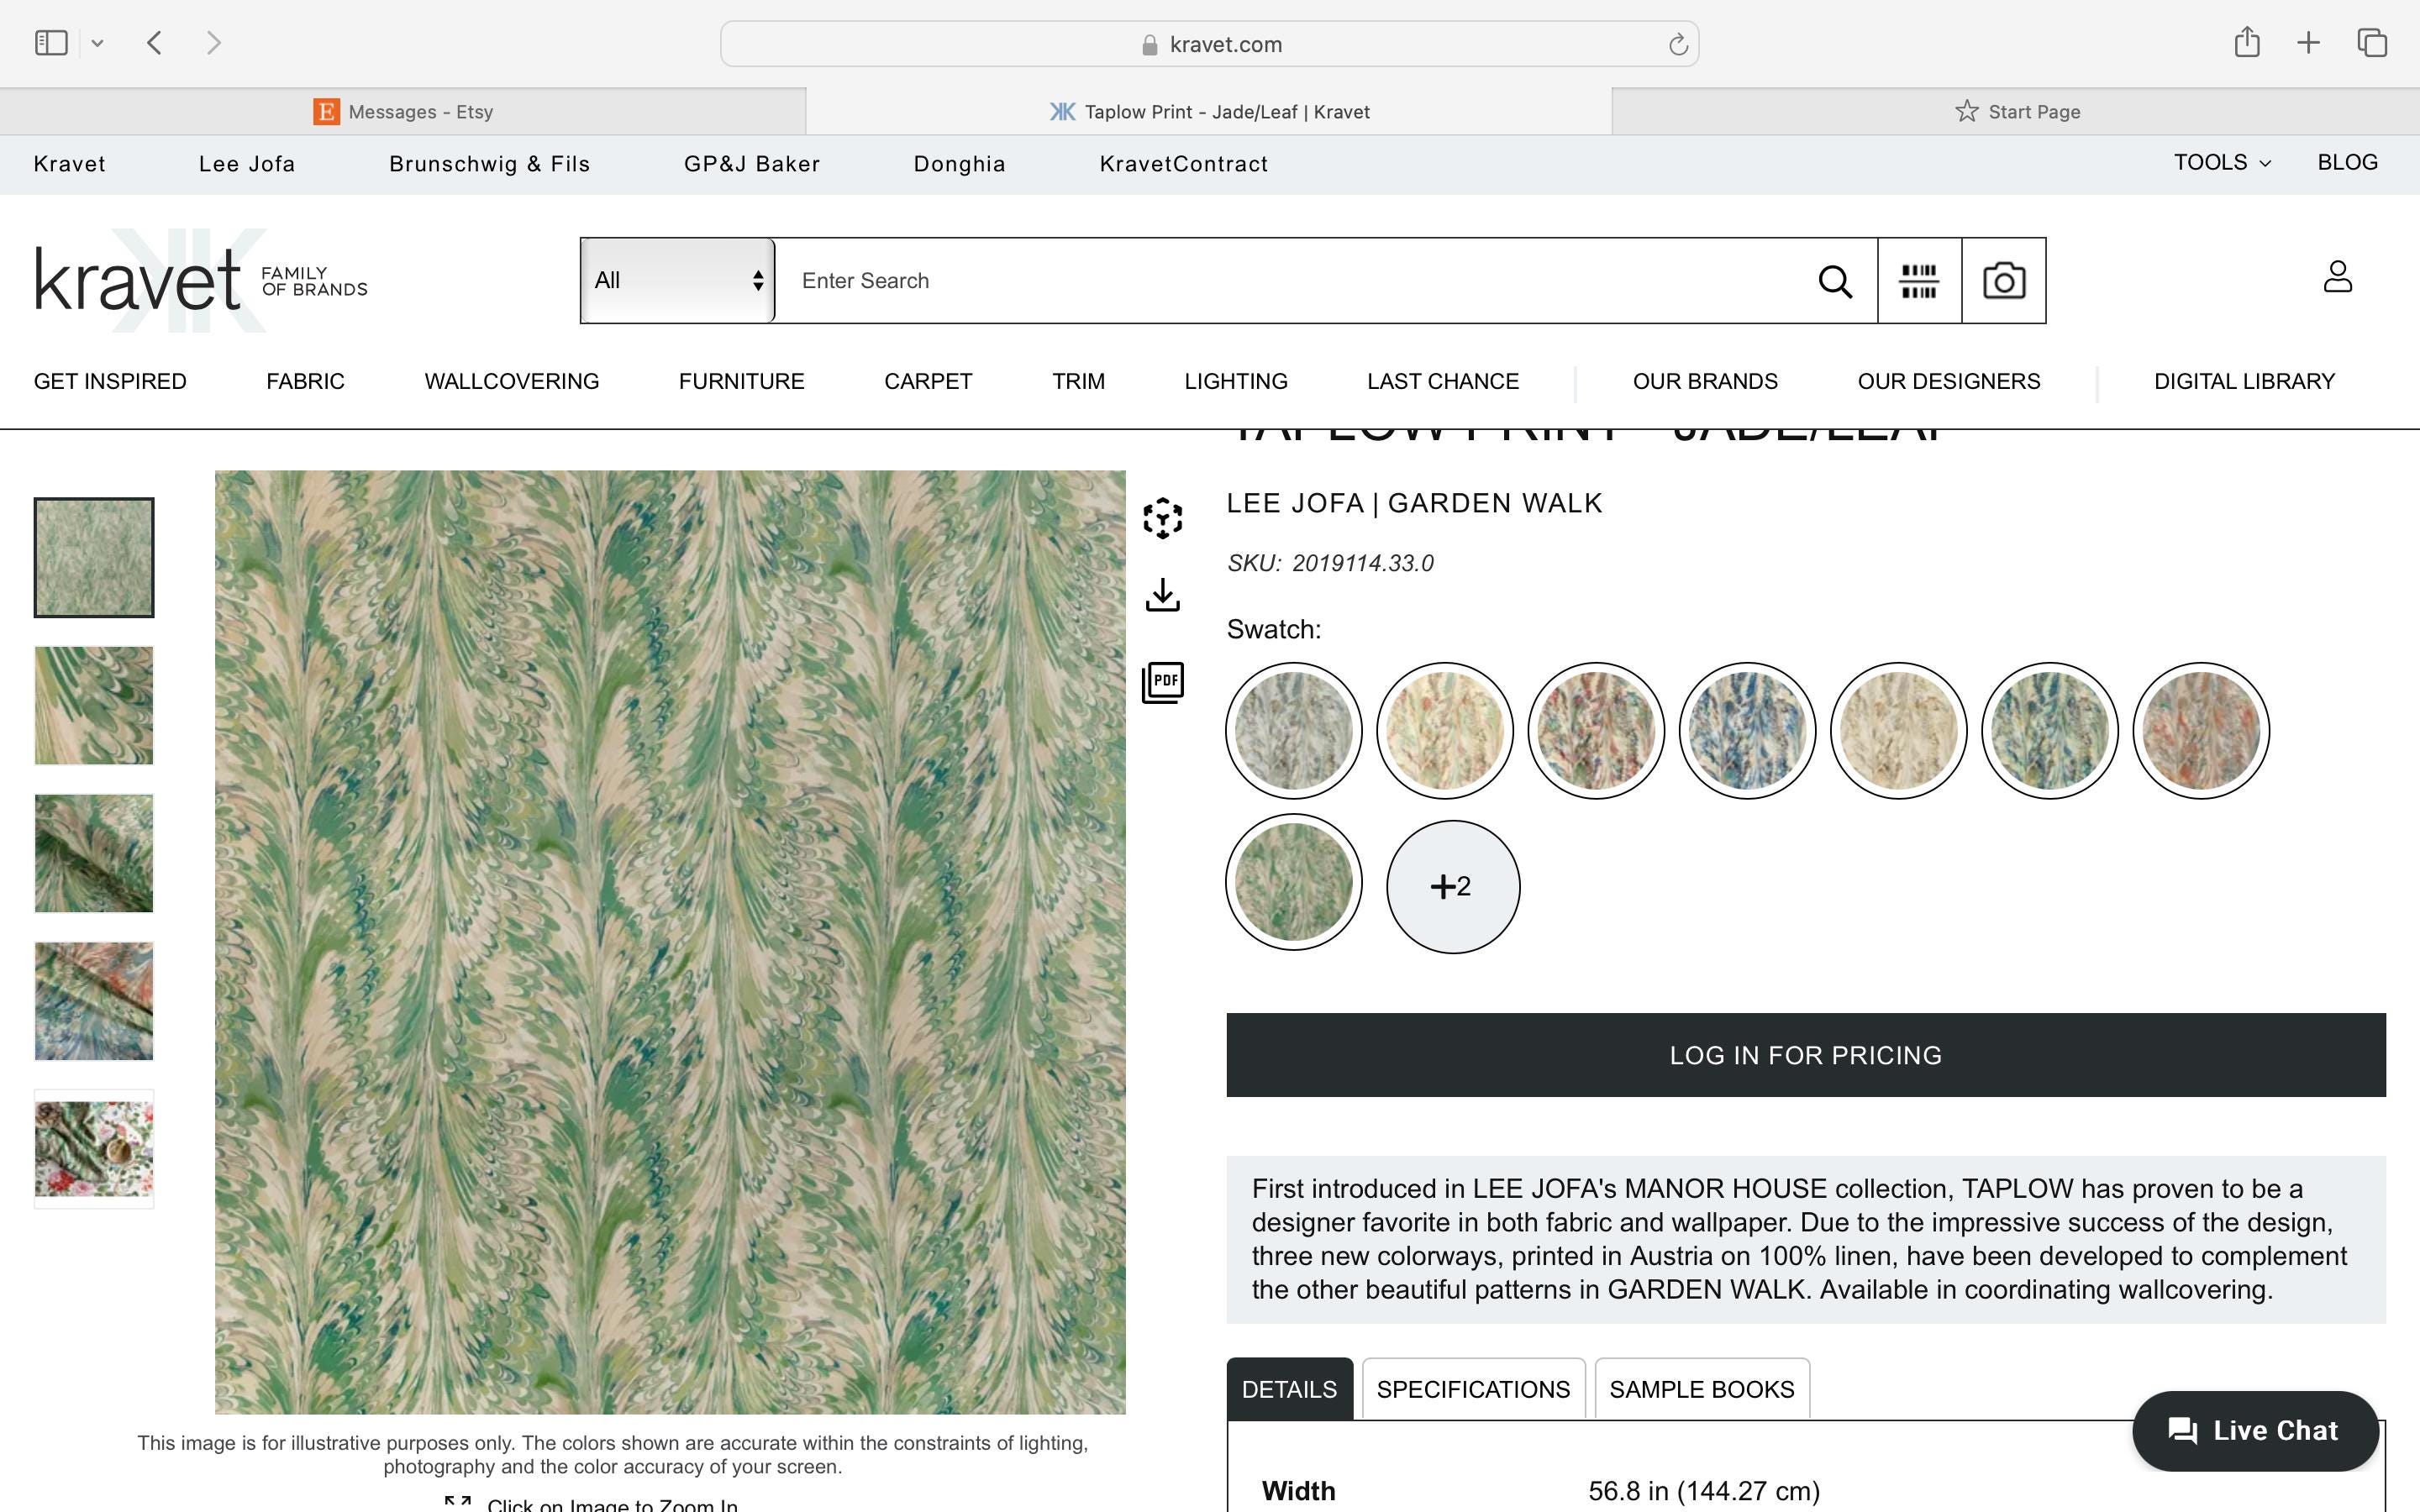Open the All category search dropdown

point(678,281)
